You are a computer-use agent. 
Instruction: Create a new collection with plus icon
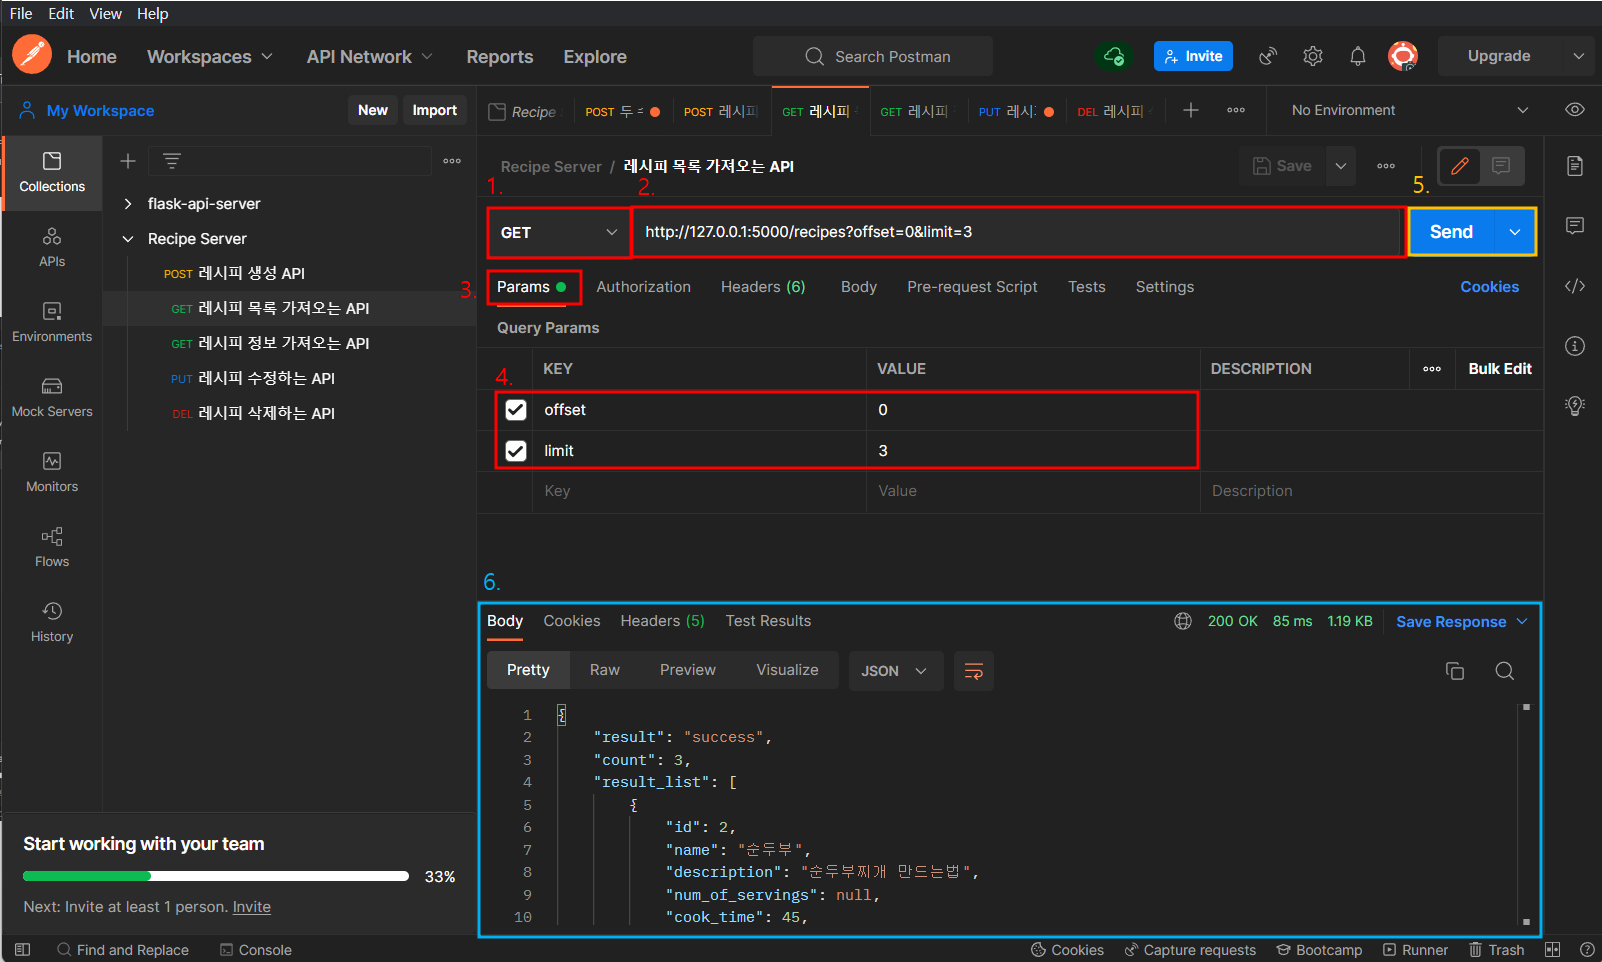[x=128, y=161]
